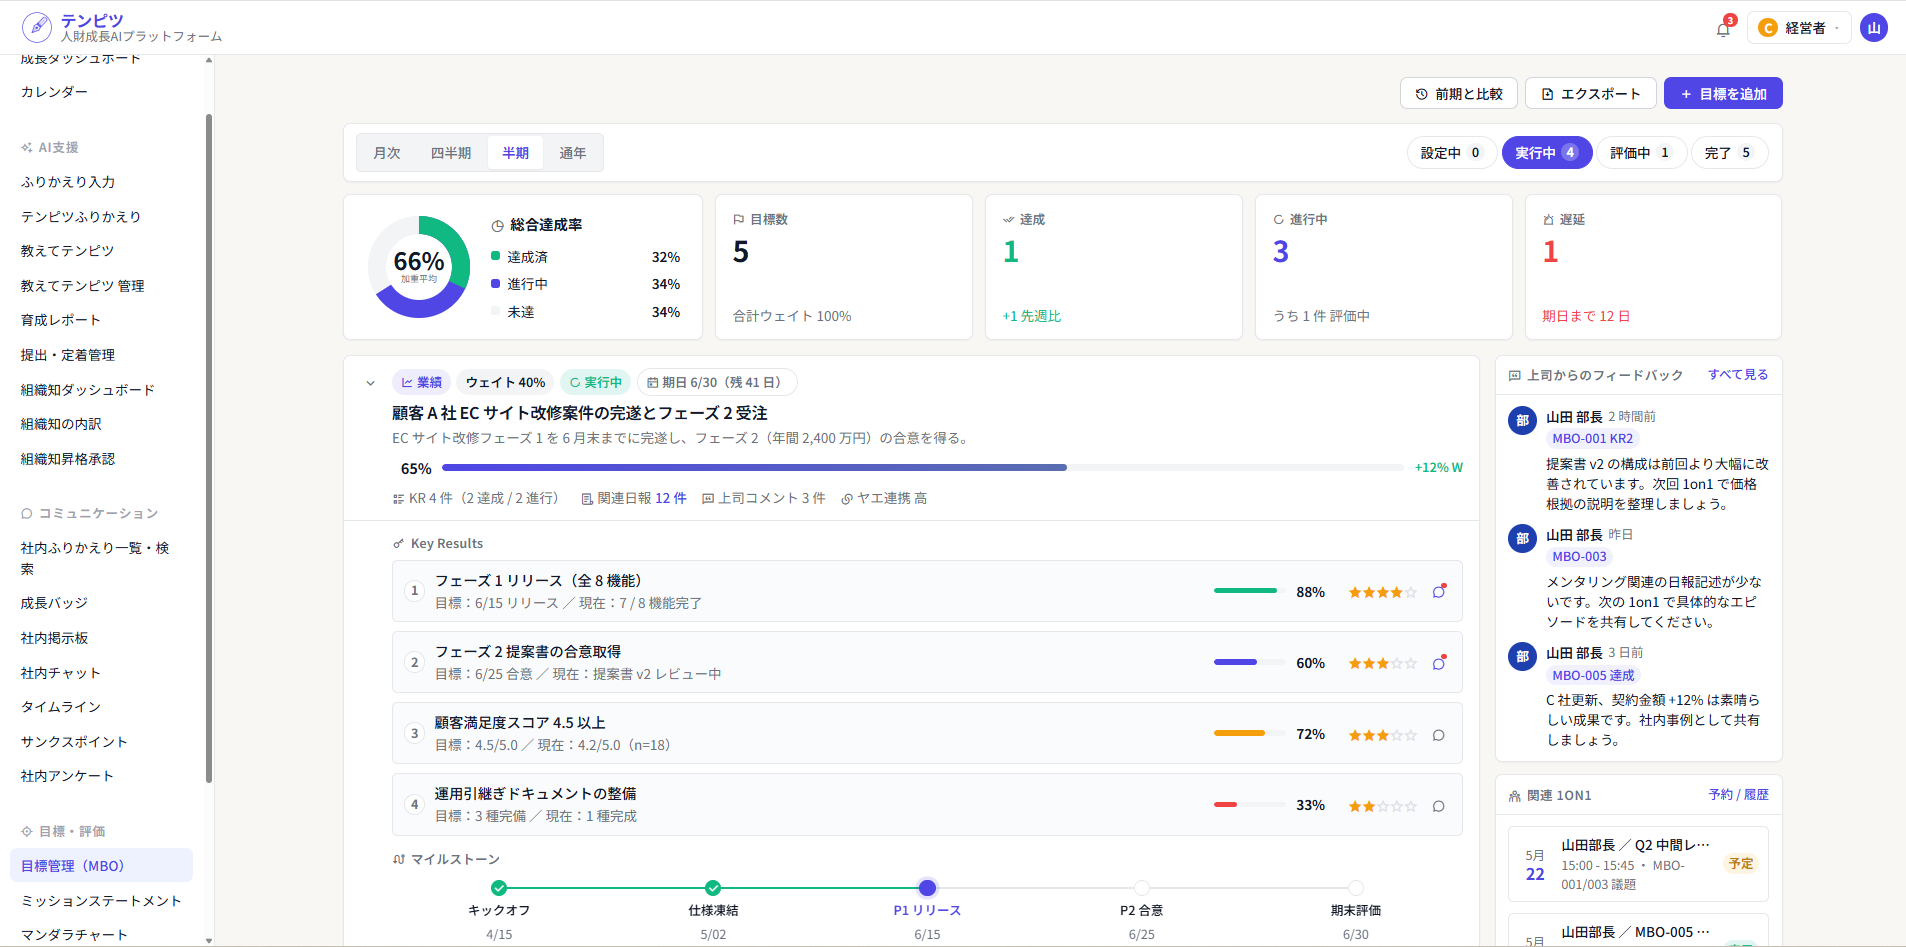Open comment icon for 顧客満足度スコア
This screenshot has width=1906, height=947.
[x=1439, y=735]
